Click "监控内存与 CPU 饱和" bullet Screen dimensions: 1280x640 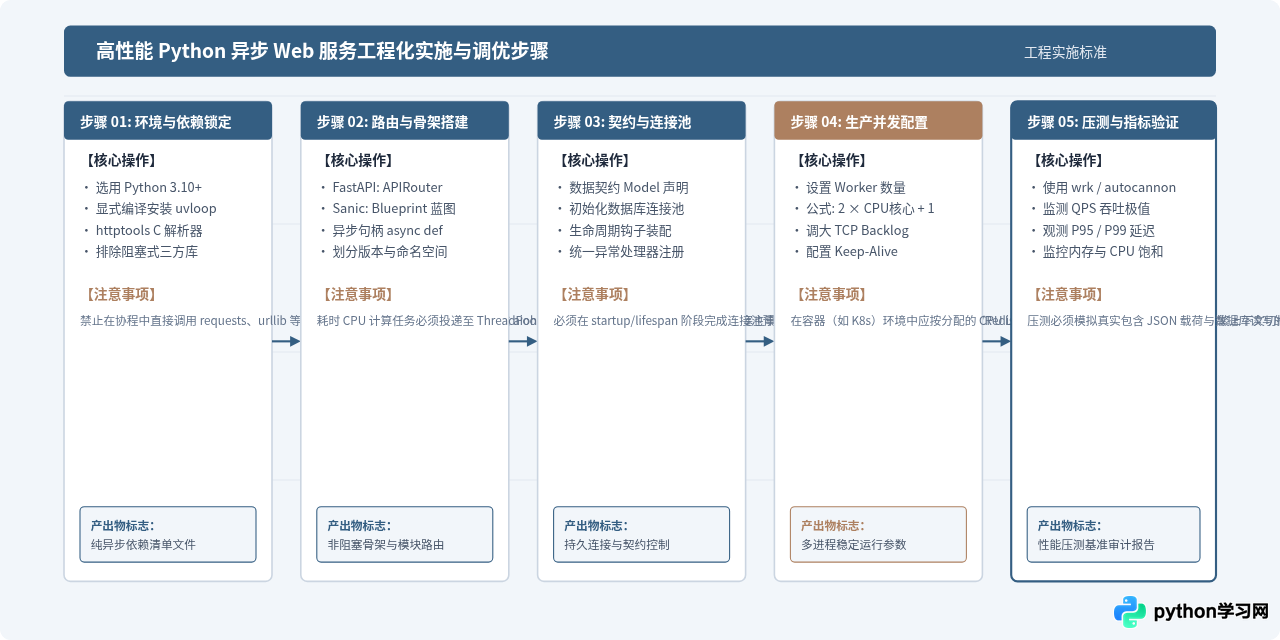[1103, 251]
